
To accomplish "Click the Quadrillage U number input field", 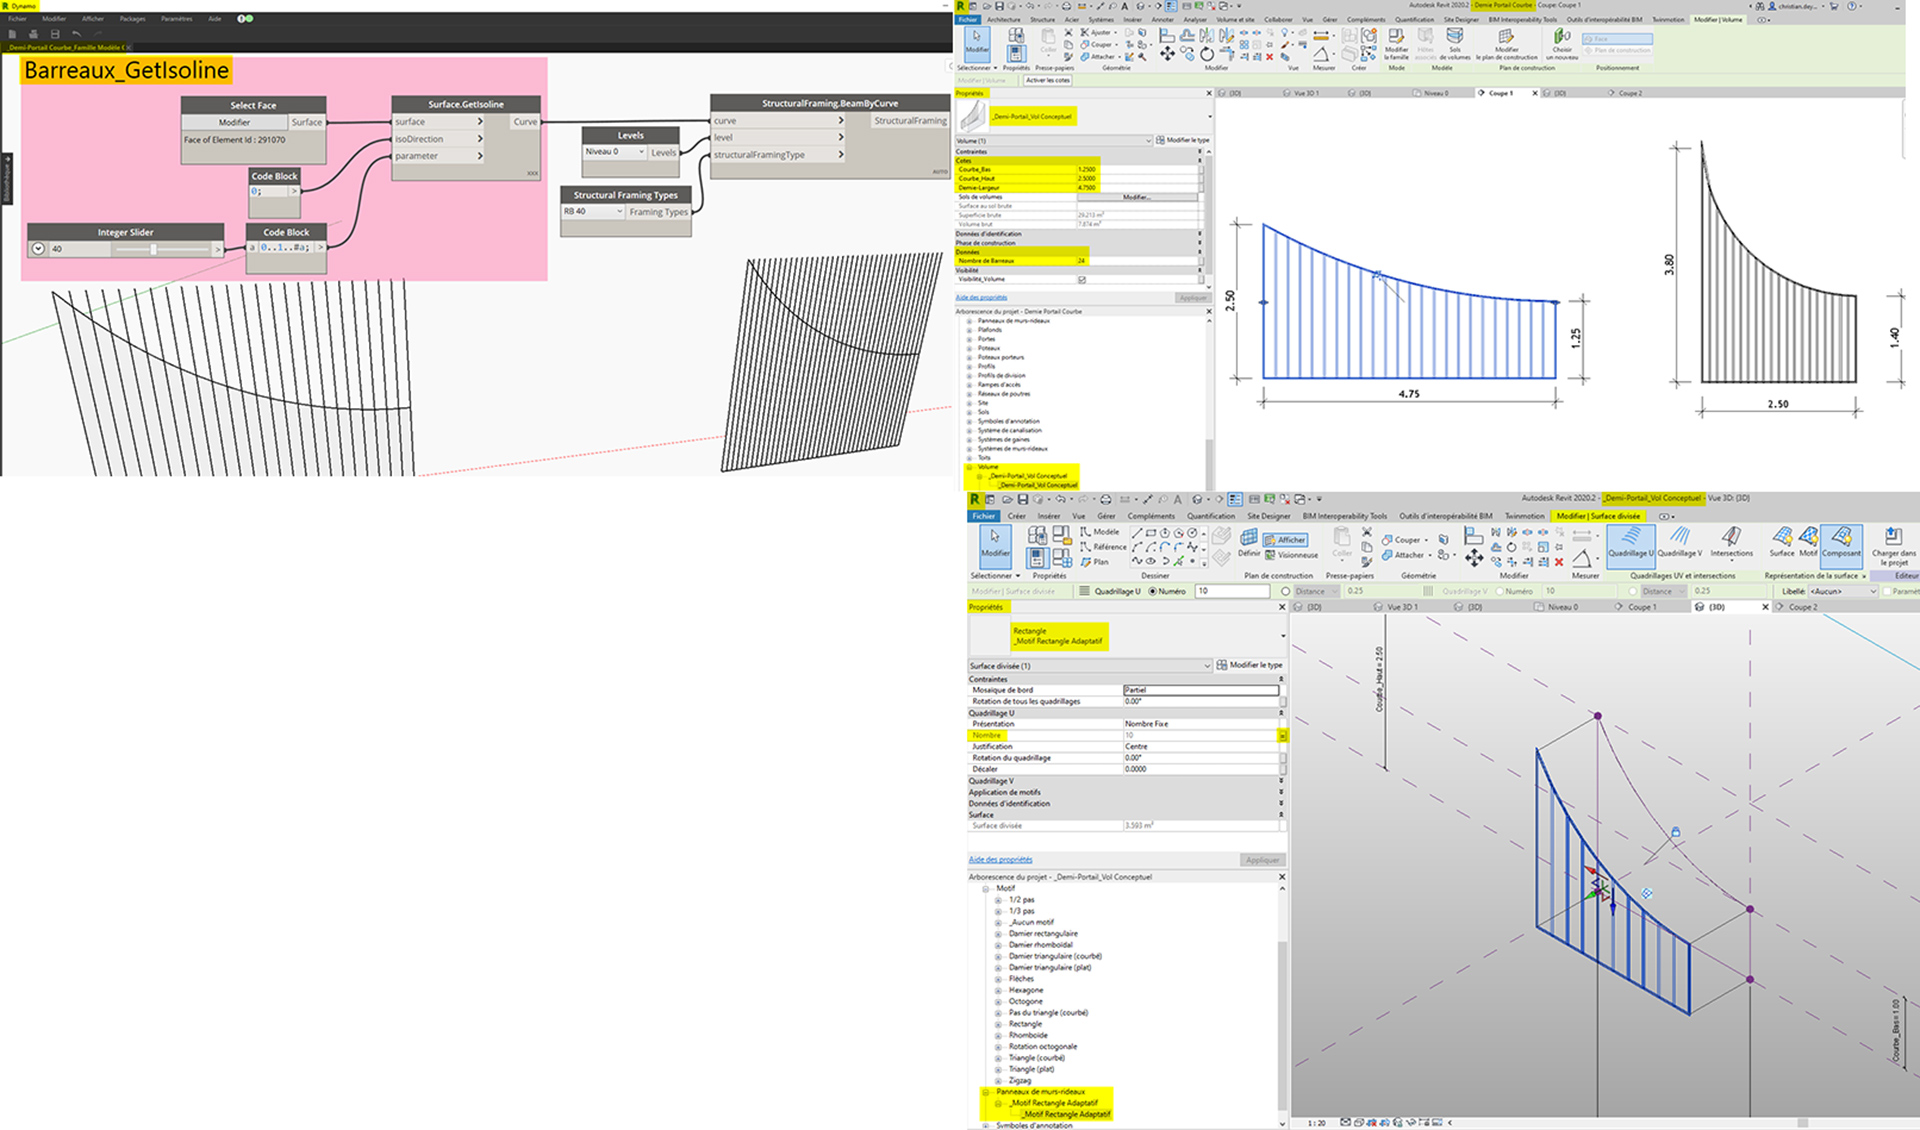I will [x=1232, y=591].
